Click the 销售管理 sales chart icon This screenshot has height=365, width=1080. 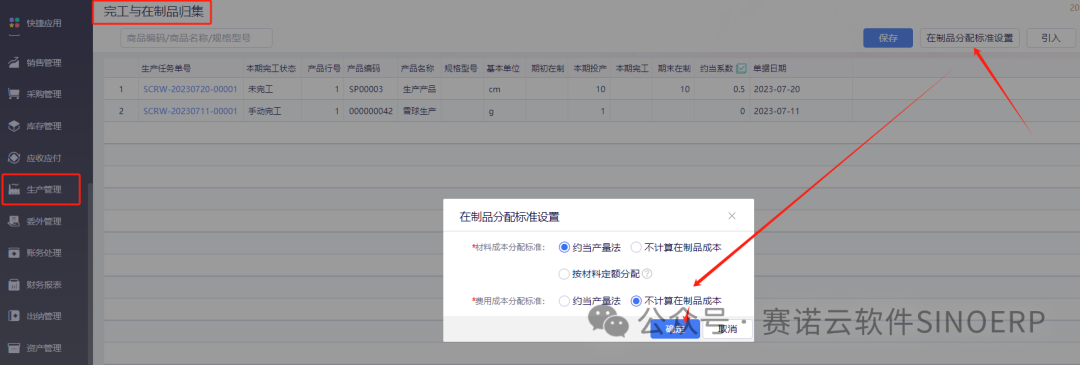coord(14,63)
